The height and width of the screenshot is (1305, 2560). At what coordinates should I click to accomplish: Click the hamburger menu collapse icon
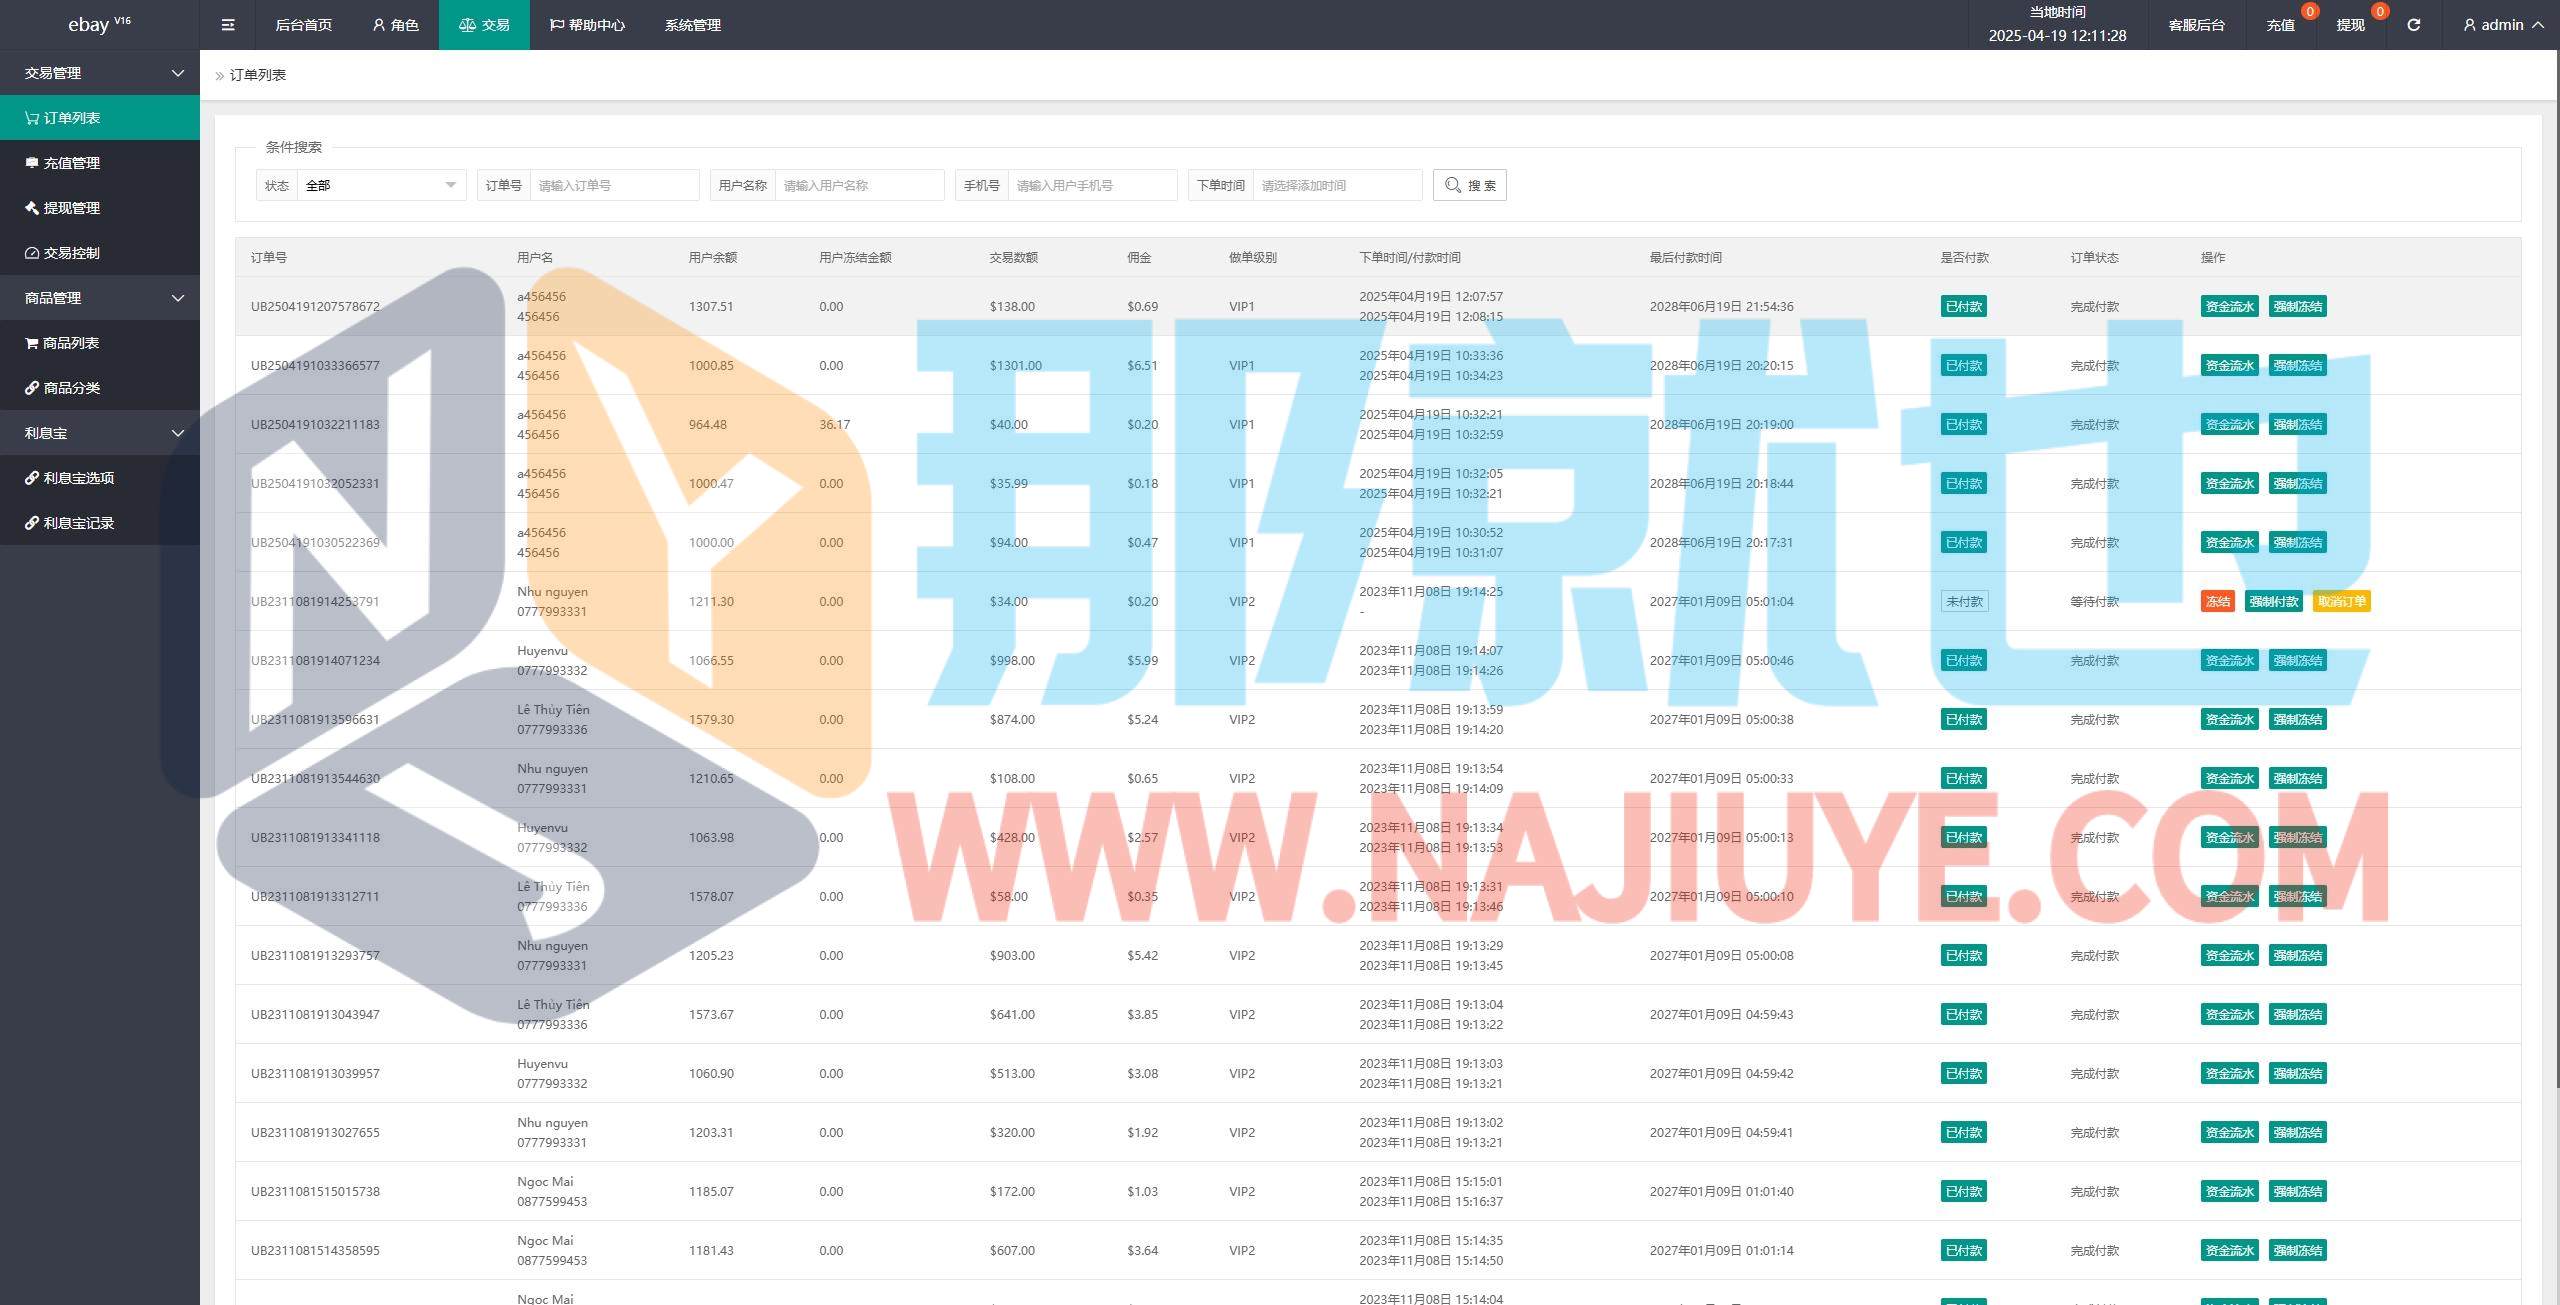[228, 25]
